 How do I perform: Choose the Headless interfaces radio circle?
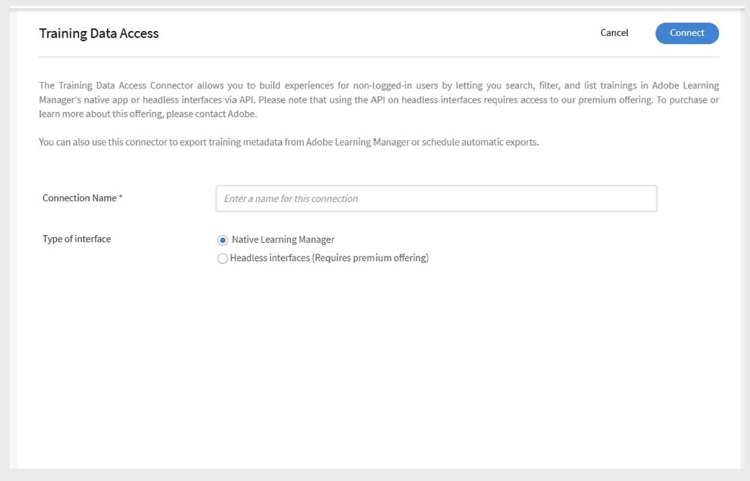222,259
